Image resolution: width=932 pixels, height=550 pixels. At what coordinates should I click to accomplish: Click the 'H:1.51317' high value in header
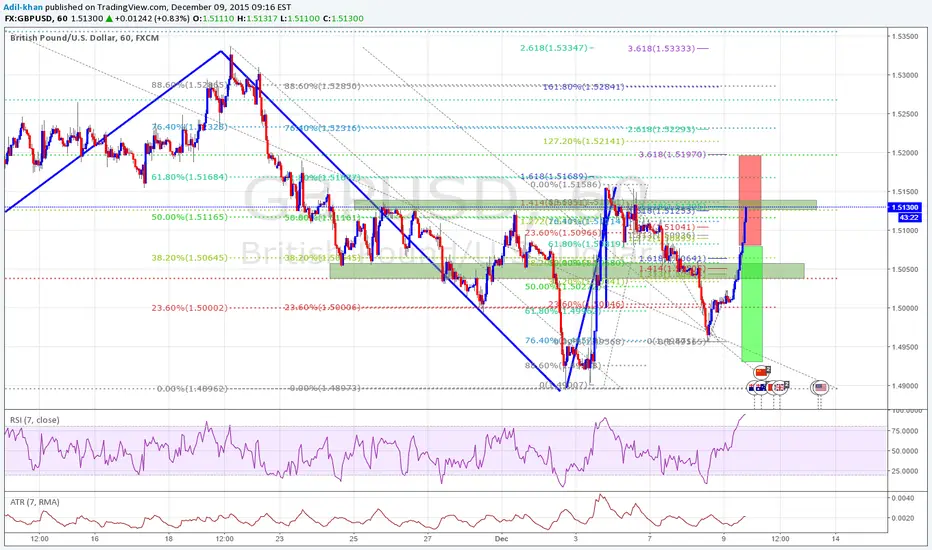click(x=257, y=18)
